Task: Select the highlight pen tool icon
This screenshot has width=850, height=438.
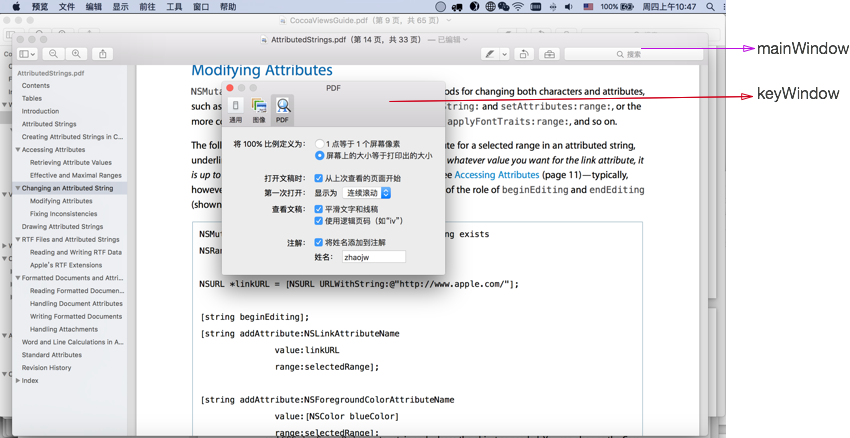Action: coord(490,54)
